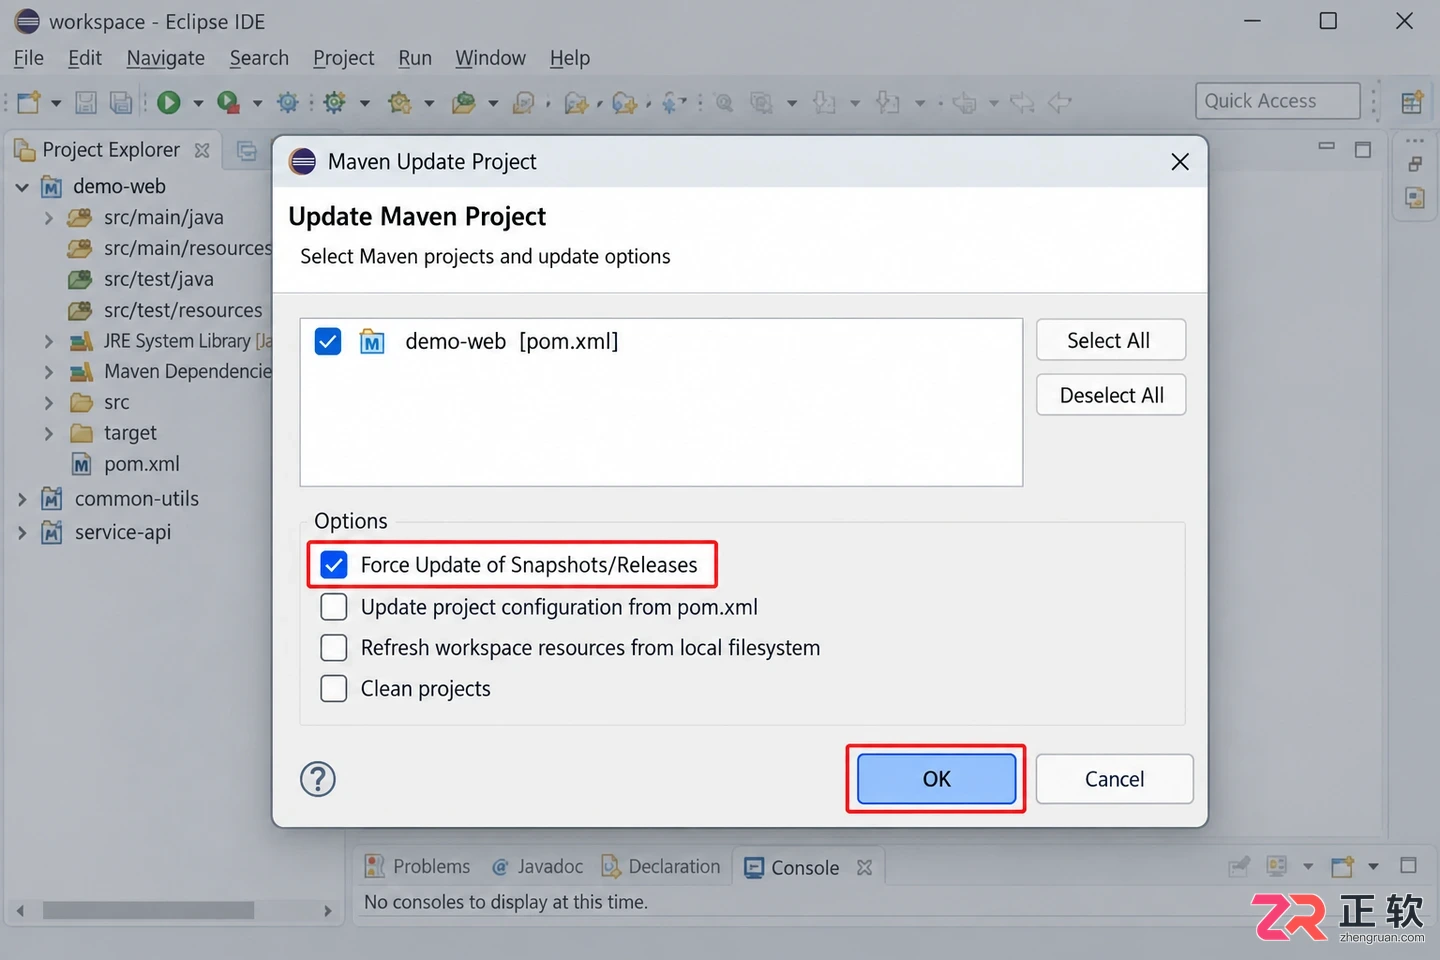Toggle Force Update of Snapshots/Releases checkbox
Viewport: 1440px width, 960px height.
click(334, 565)
